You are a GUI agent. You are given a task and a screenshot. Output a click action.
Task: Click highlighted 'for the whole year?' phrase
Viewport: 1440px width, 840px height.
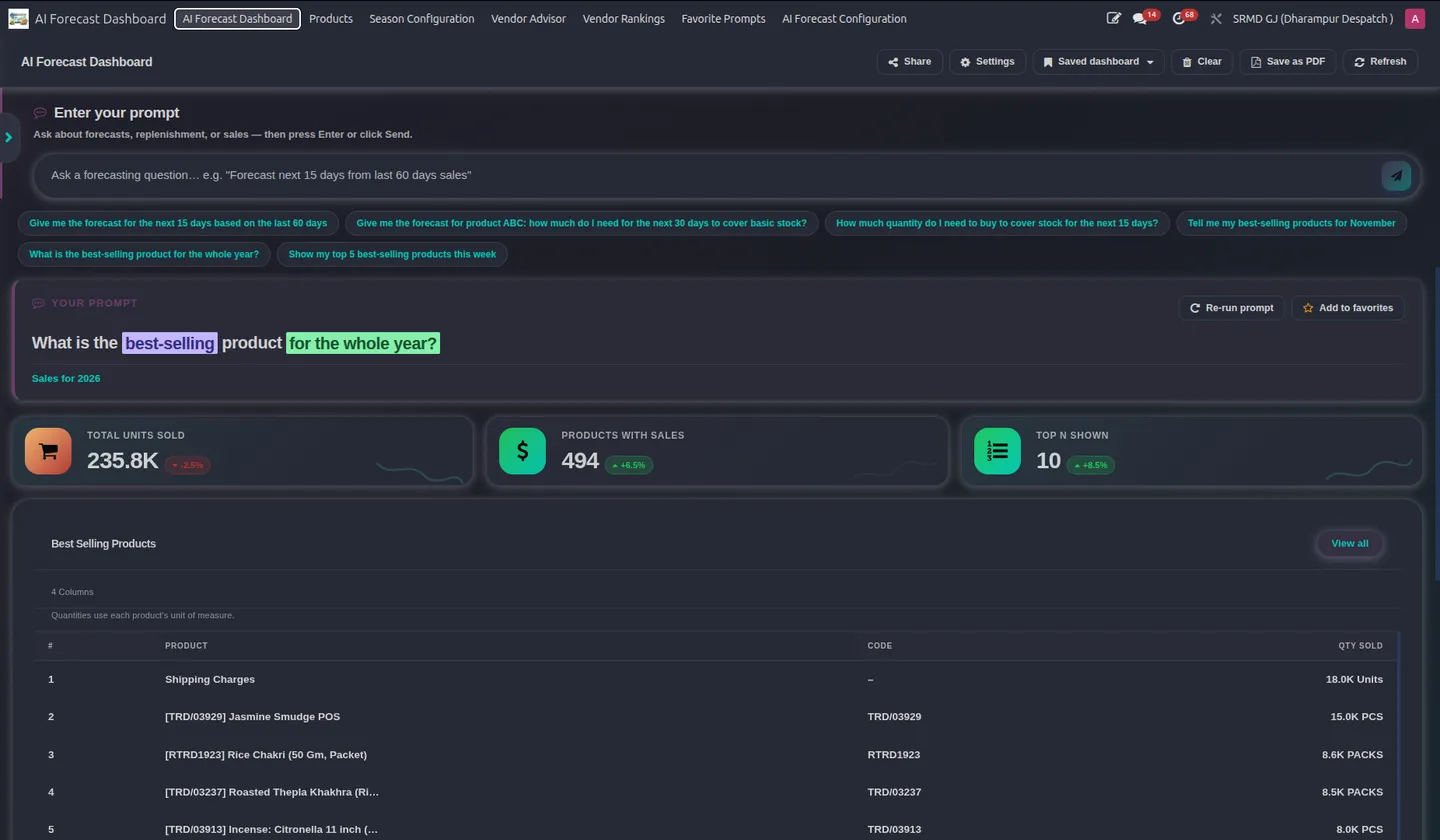click(363, 343)
